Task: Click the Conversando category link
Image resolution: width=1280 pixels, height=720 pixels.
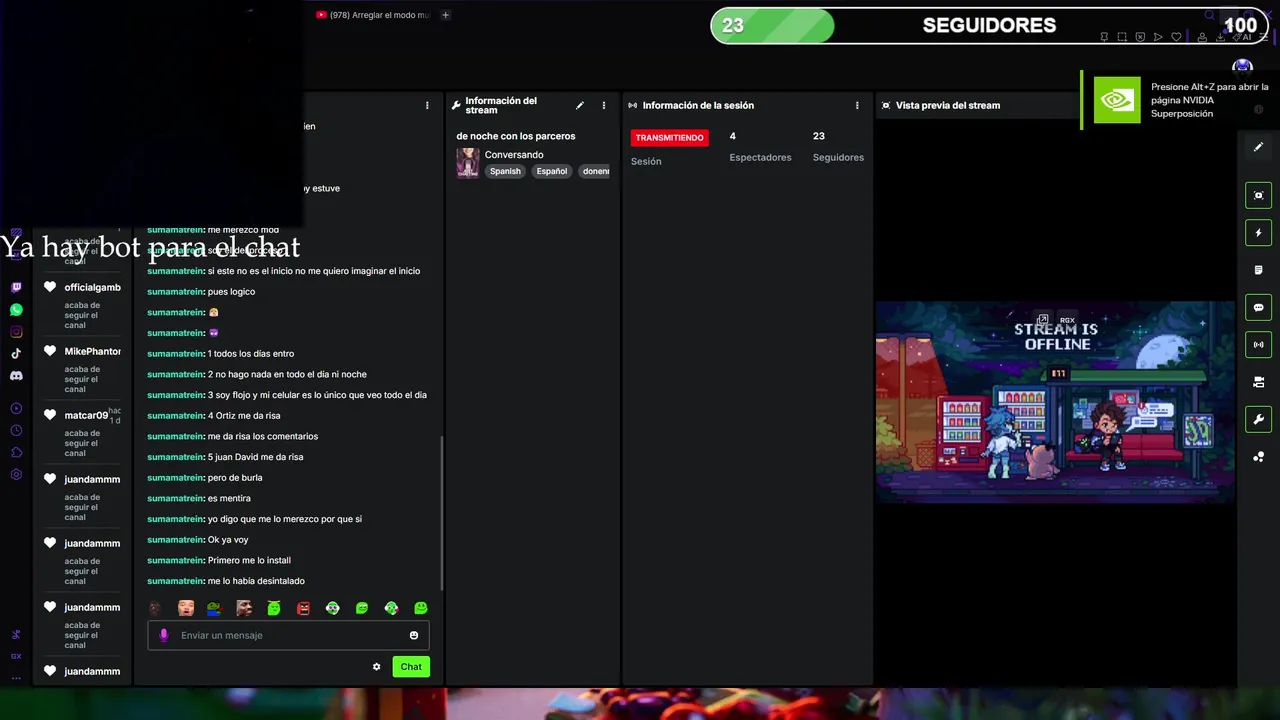Action: (x=514, y=155)
